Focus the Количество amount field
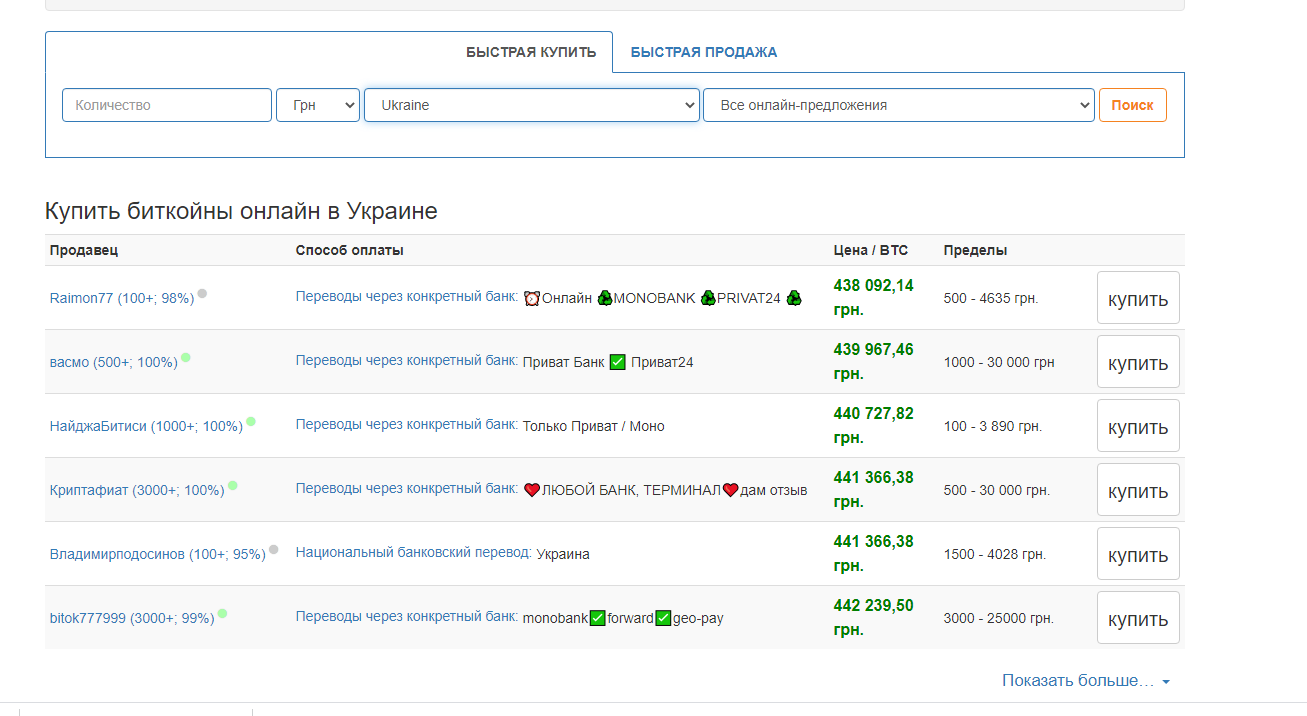 167,105
